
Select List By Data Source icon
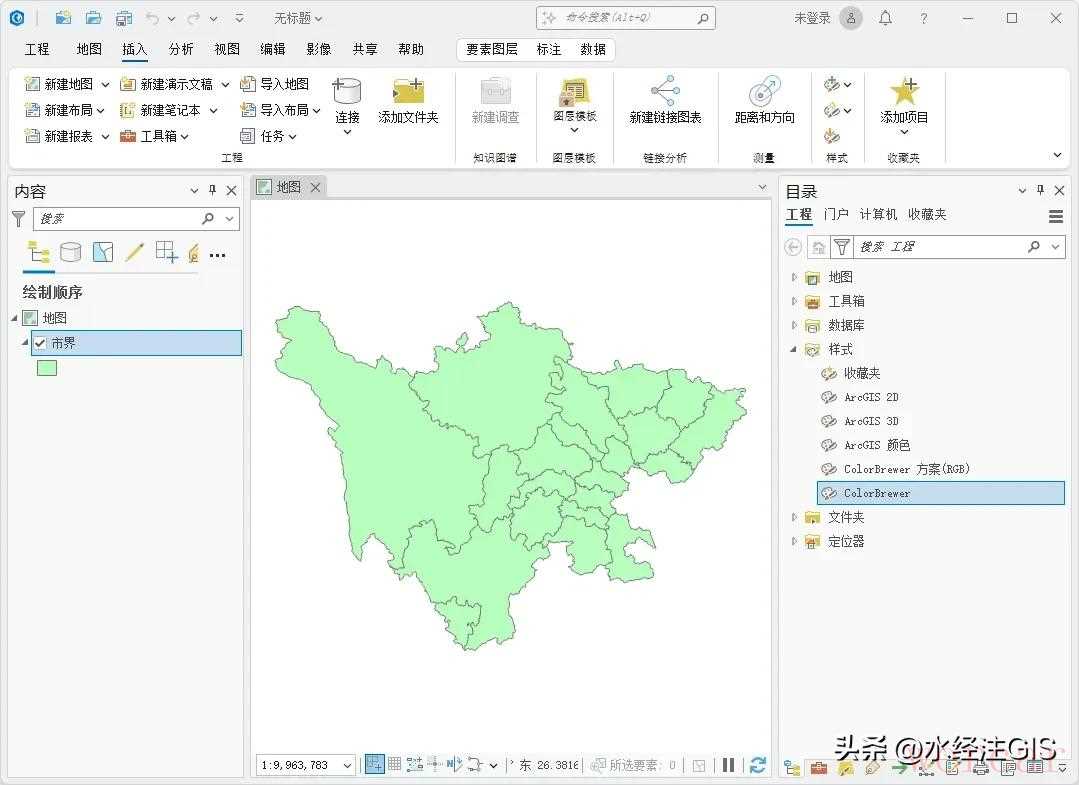click(70, 252)
